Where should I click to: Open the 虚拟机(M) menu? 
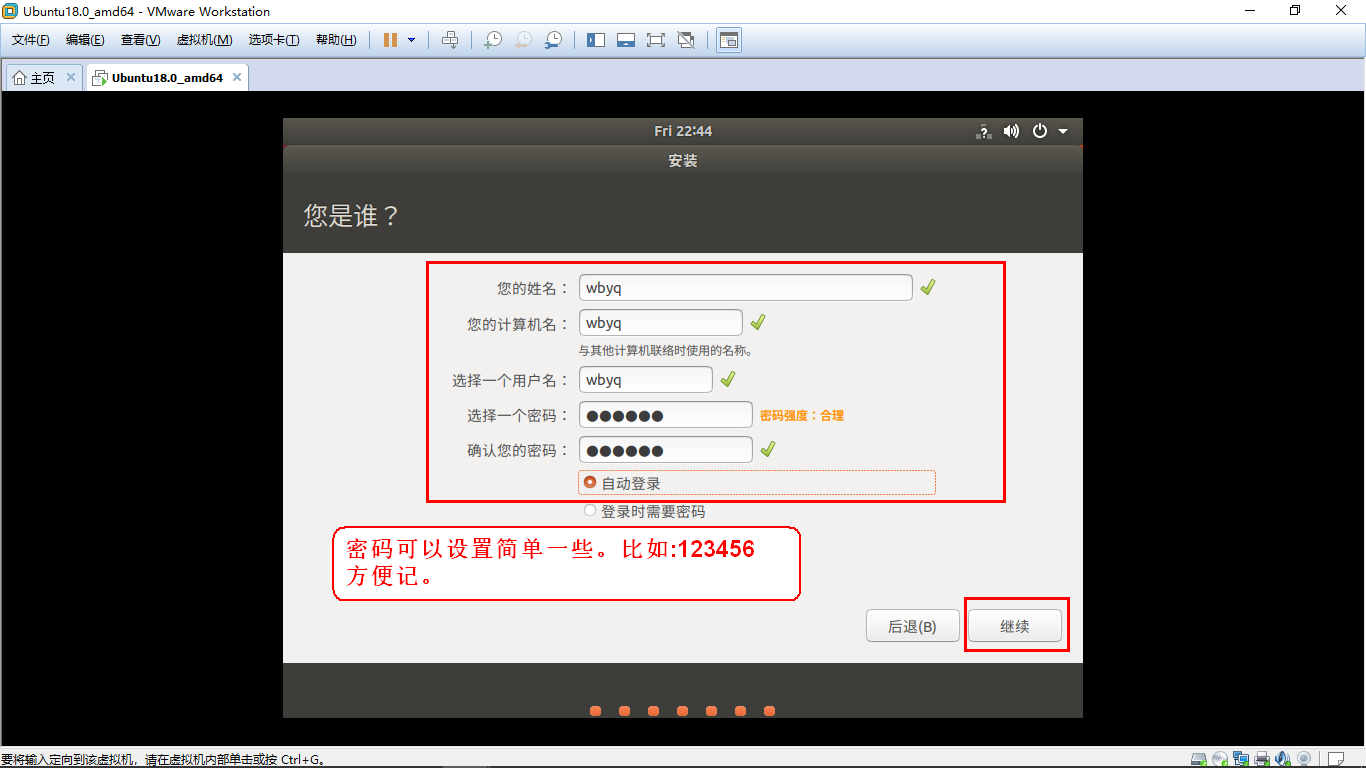coord(204,40)
